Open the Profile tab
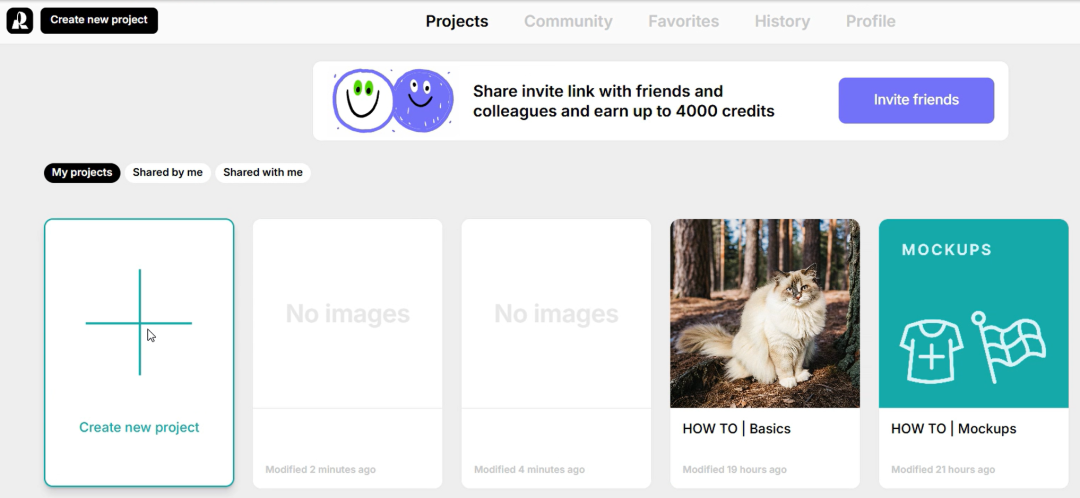 871,21
